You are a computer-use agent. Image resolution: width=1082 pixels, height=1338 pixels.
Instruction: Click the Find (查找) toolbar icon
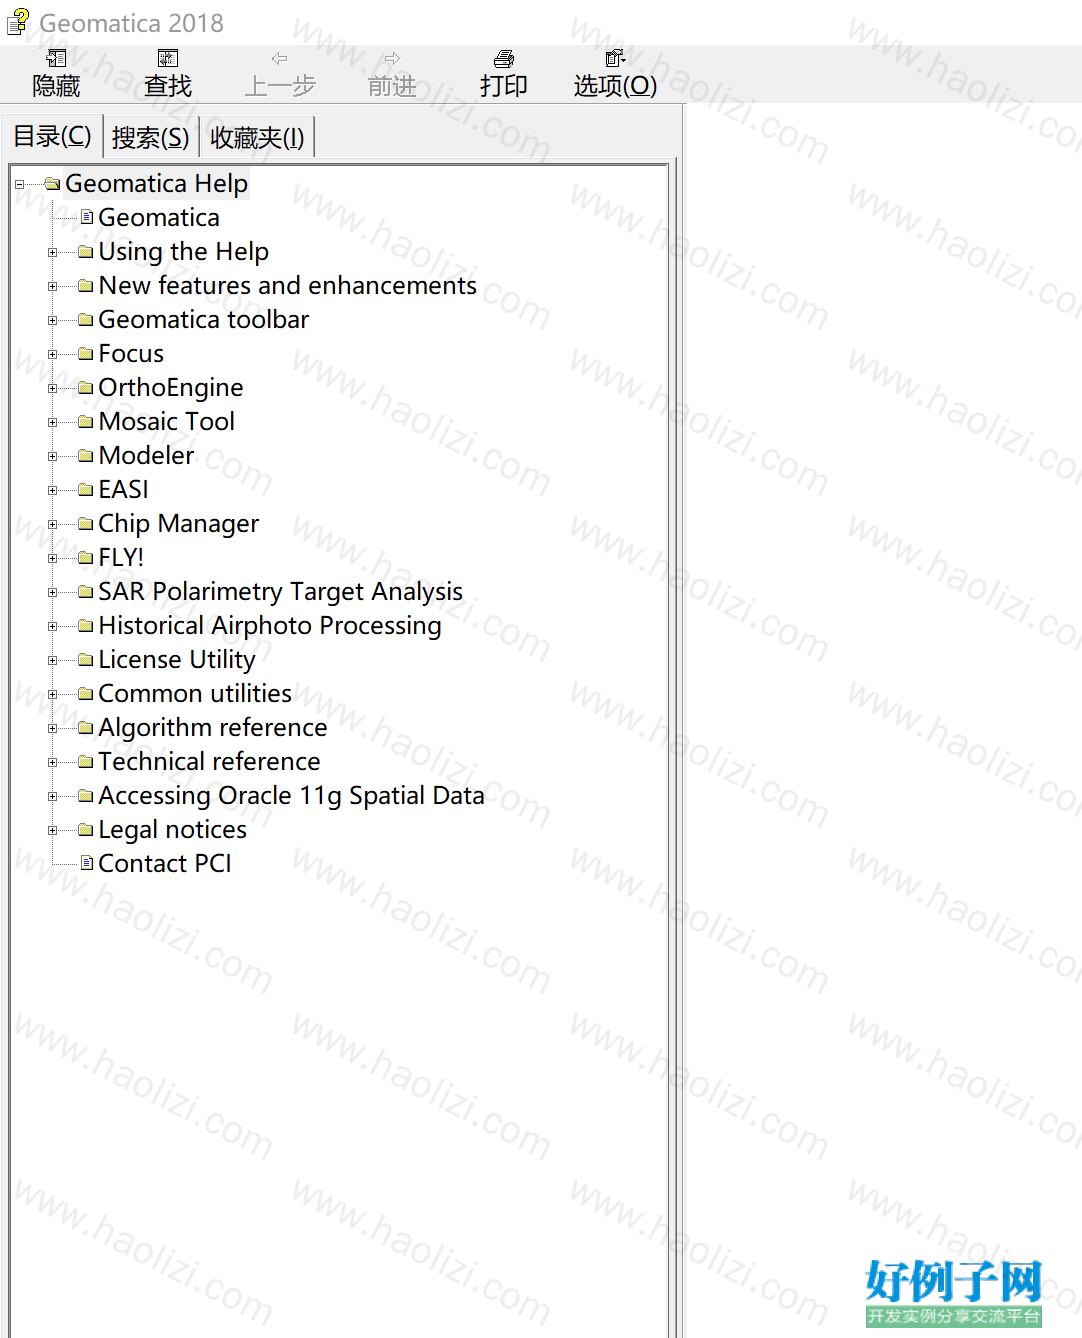coord(168,59)
